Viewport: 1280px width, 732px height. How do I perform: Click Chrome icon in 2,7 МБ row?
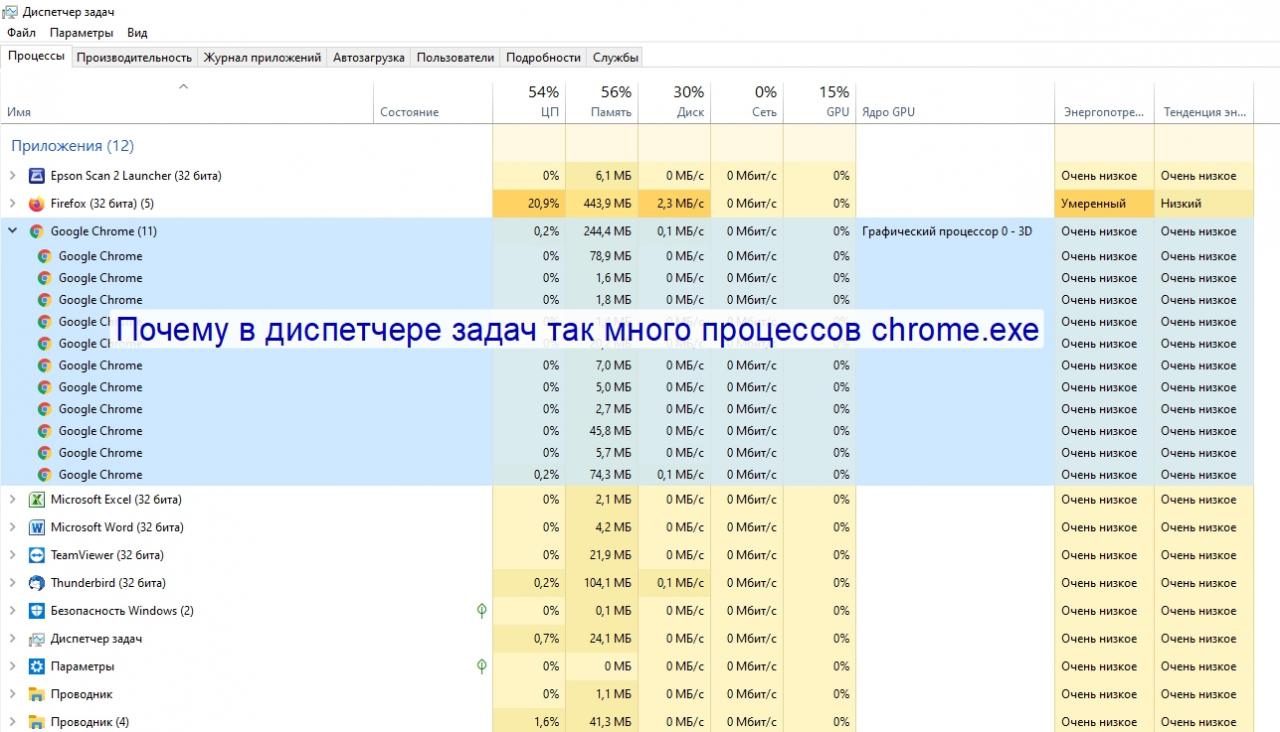45,410
